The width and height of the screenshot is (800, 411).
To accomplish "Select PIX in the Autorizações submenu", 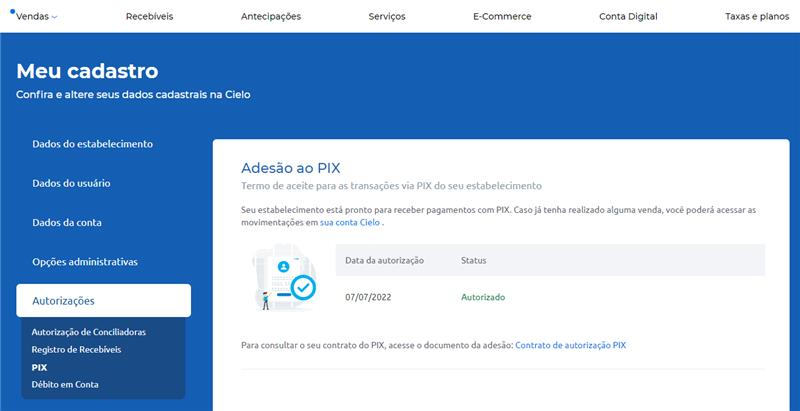I will 39,367.
